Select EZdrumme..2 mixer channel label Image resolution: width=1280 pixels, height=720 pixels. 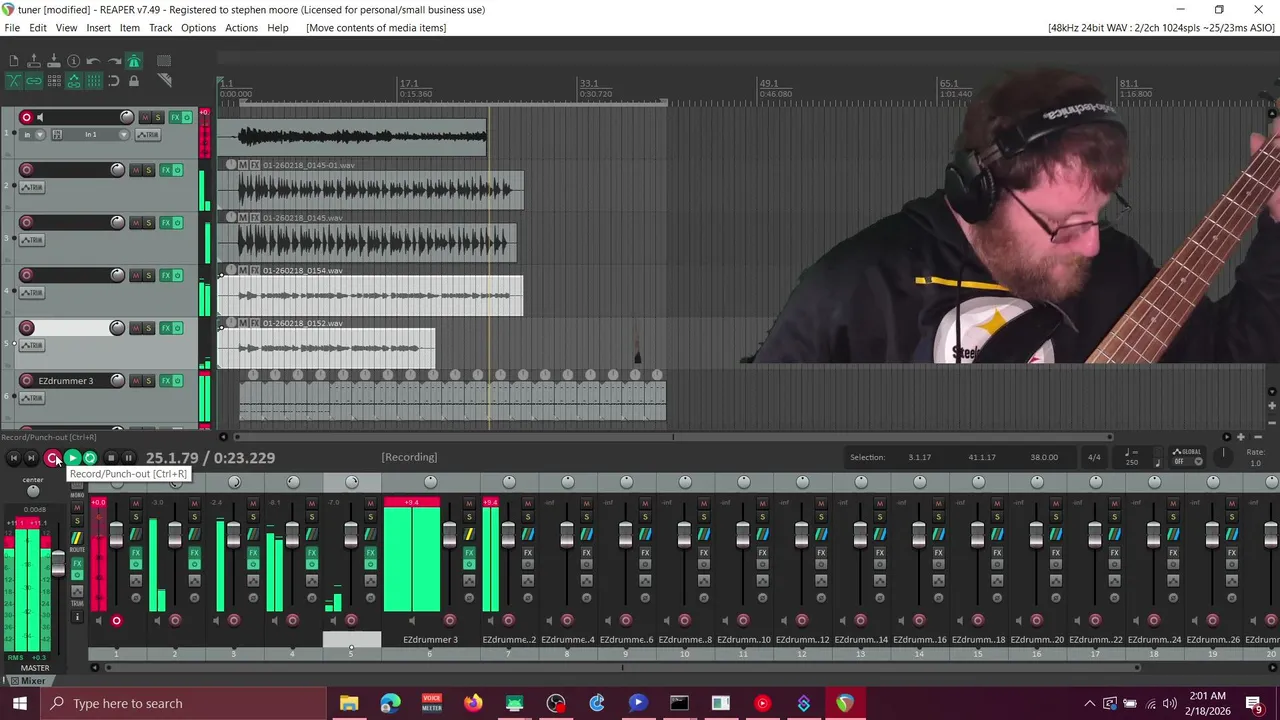coord(509,640)
